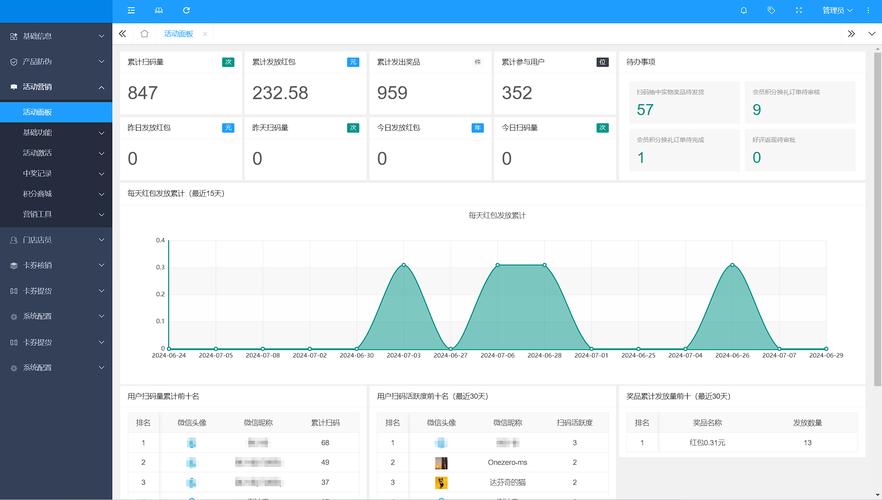This screenshot has height=500, width=882.
Task: Click the 累计发出奖品 value 959
Action: [392, 93]
